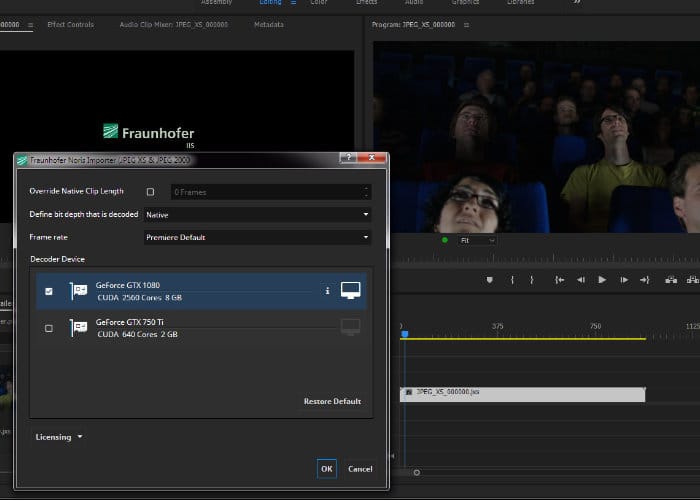Open the Frame rate 'Premiere Default' dropdown
Image resolution: width=700 pixels, height=500 pixels.
click(257, 237)
